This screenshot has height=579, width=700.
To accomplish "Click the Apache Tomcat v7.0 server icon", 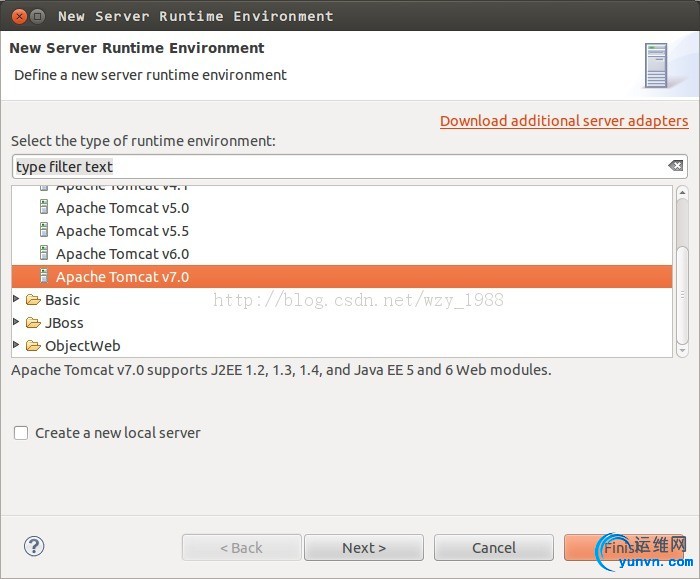I will [44, 276].
